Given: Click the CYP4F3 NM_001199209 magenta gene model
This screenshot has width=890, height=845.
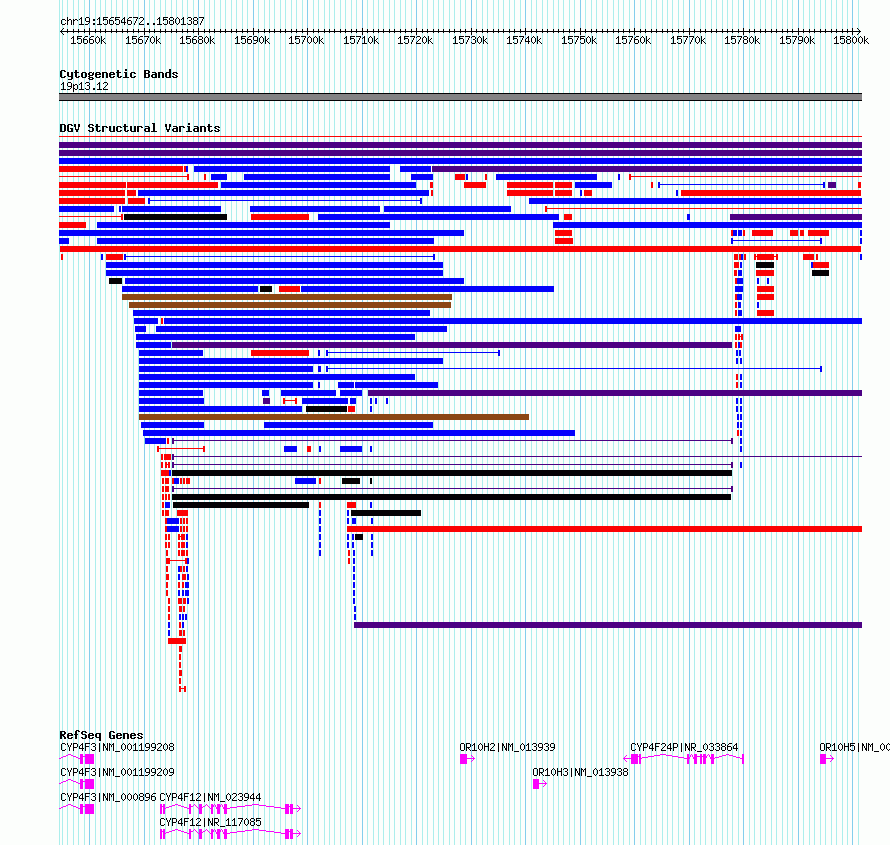Looking at the screenshot, I should (77, 784).
